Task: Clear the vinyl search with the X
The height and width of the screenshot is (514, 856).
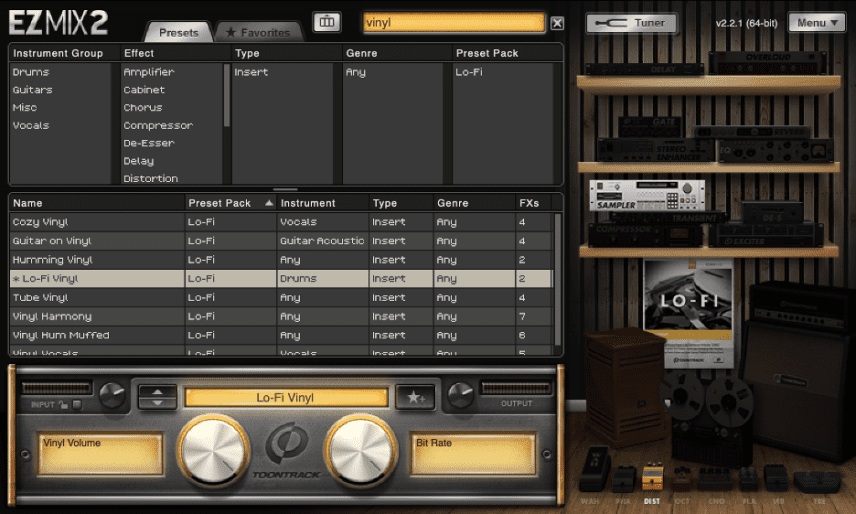Action: [557, 23]
